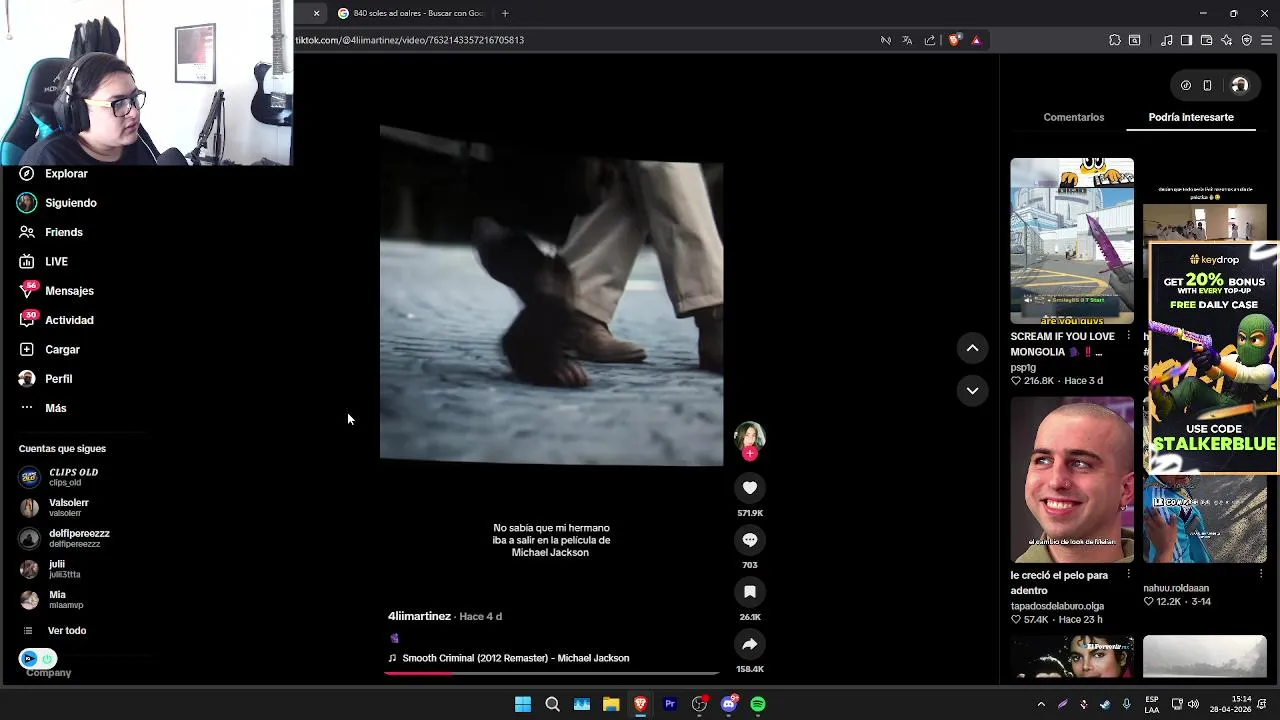Viewport: 1280px width, 720px height.
Task: Like the video with the heart icon
Action: (x=750, y=487)
